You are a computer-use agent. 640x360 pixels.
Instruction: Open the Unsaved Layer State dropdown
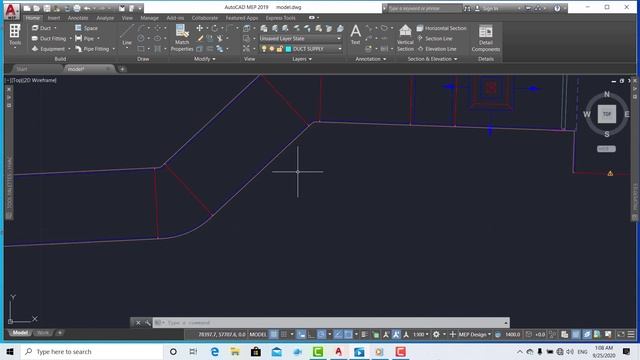click(x=300, y=38)
